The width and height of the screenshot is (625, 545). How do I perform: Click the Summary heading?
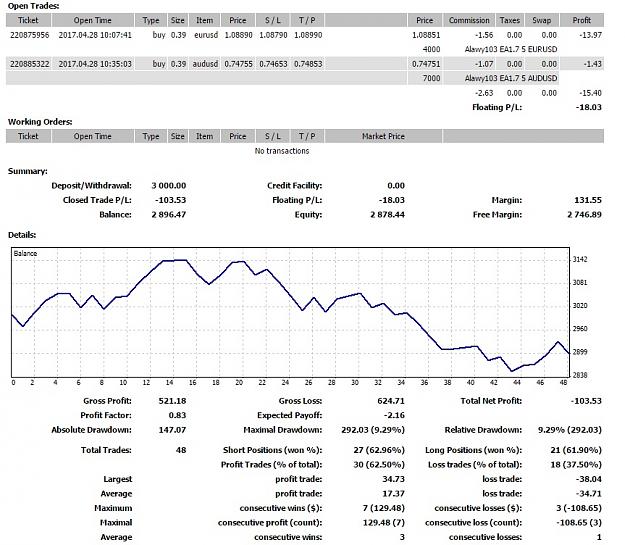coord(28,171)
